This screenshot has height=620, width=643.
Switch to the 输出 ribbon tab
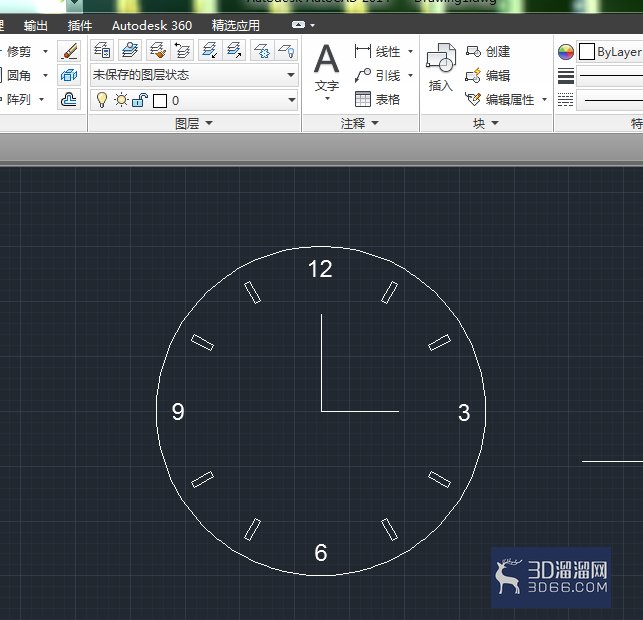coord(36,25)
